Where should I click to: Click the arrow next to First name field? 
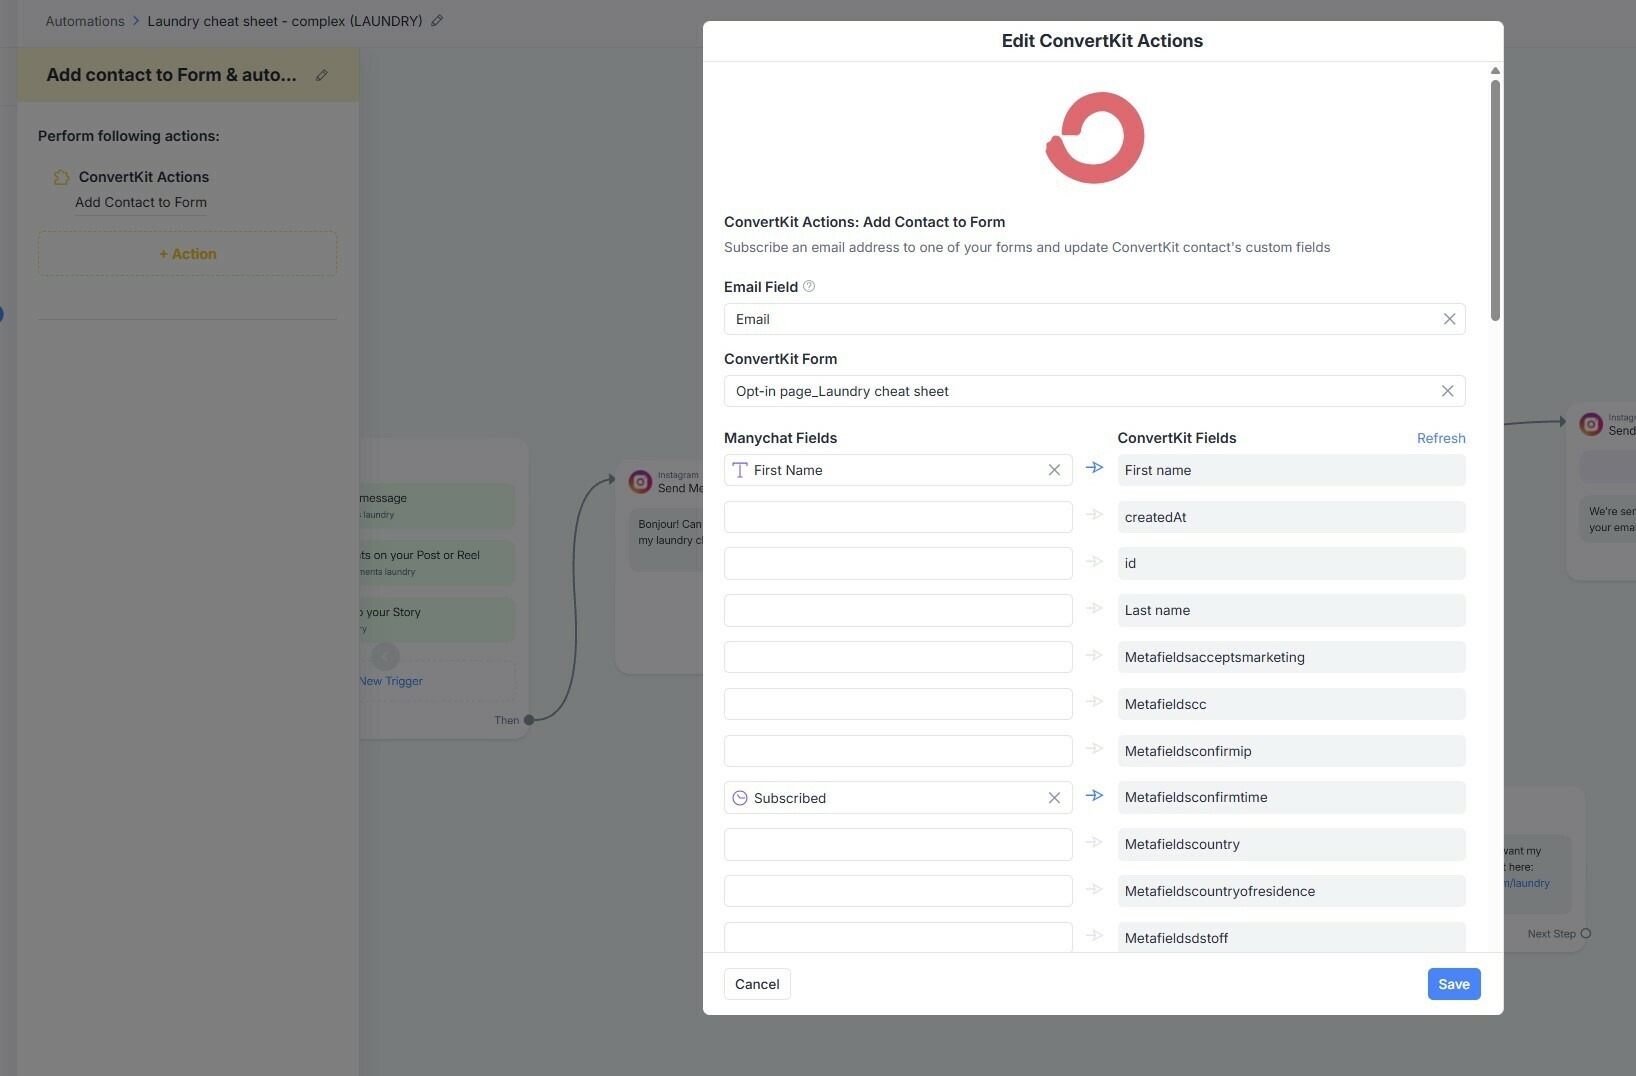(1094, 468)
